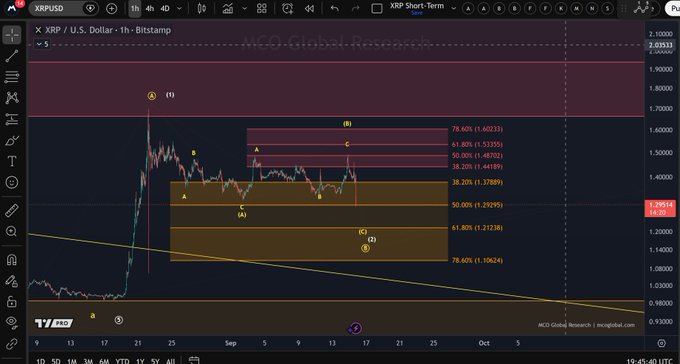Select the 1Y date range
The height and width of the screenshot is (364, 680).
[140, 361]
